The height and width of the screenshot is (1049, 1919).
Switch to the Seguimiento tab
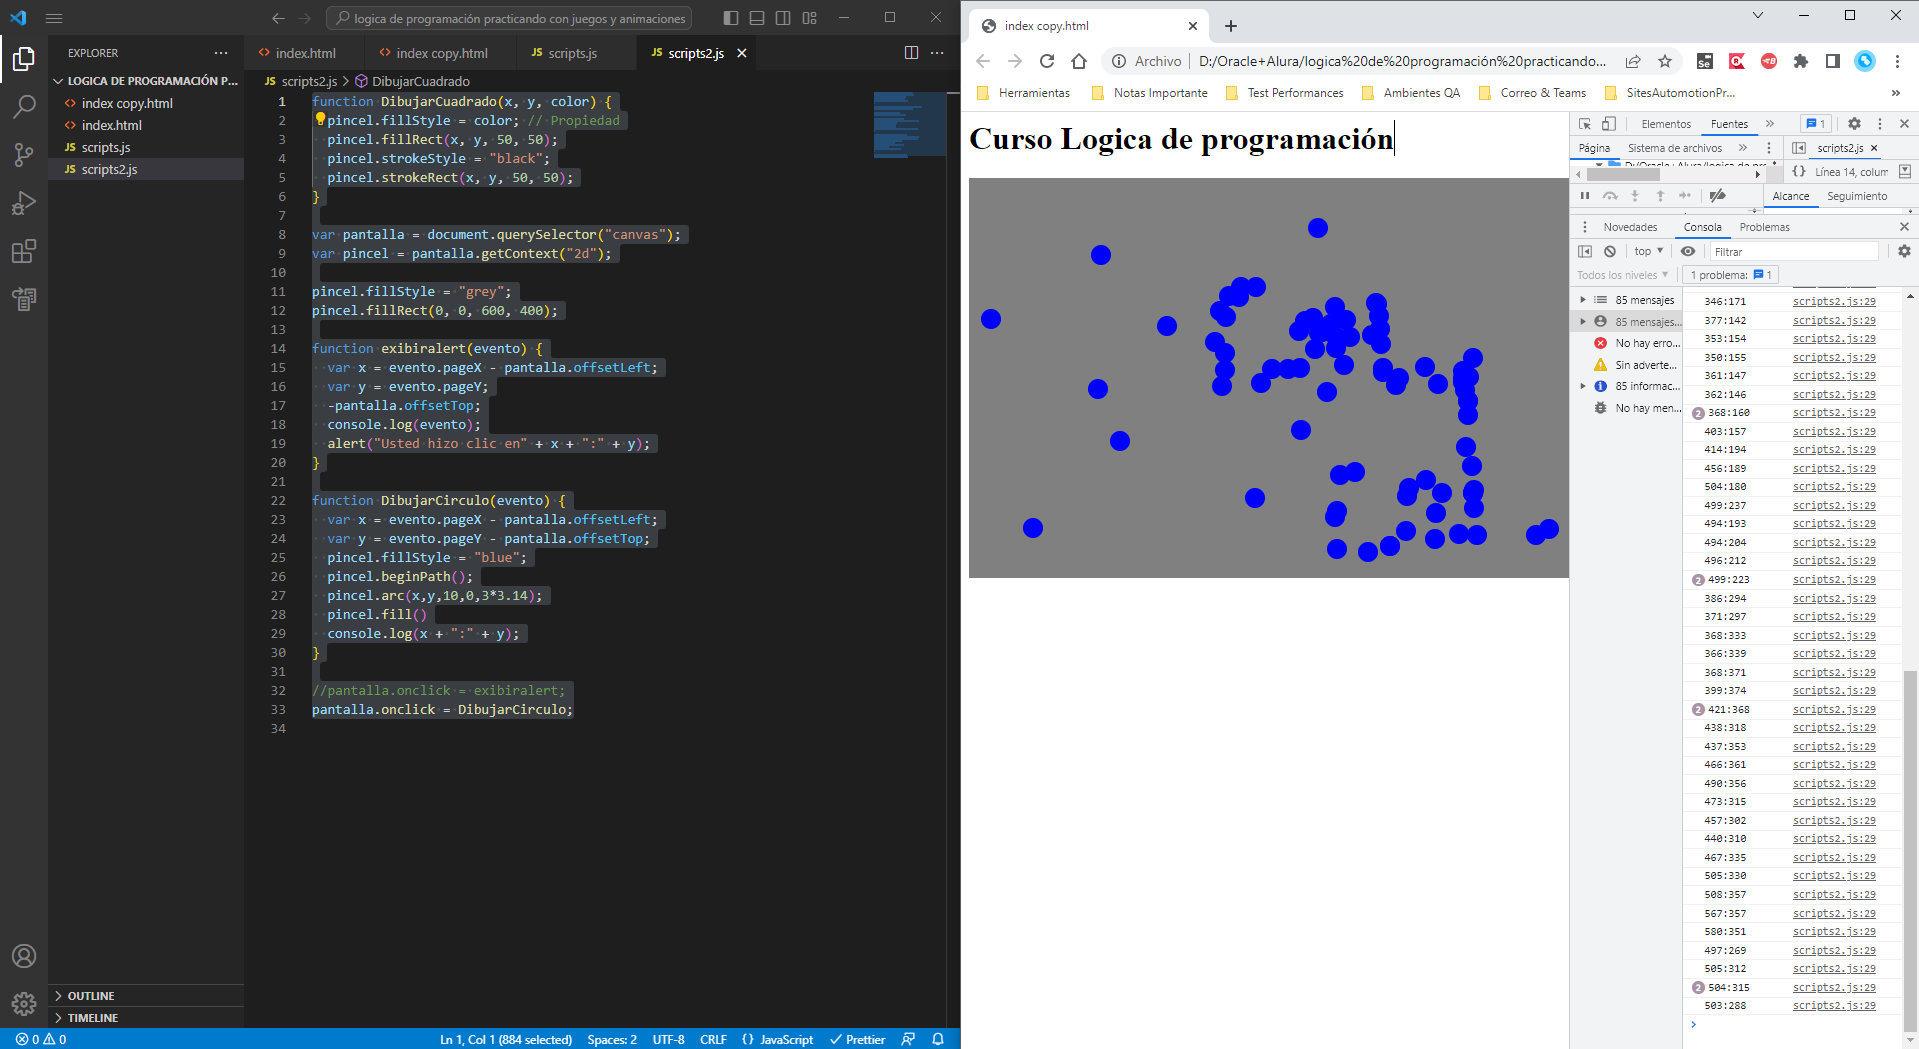[1857, 196]
